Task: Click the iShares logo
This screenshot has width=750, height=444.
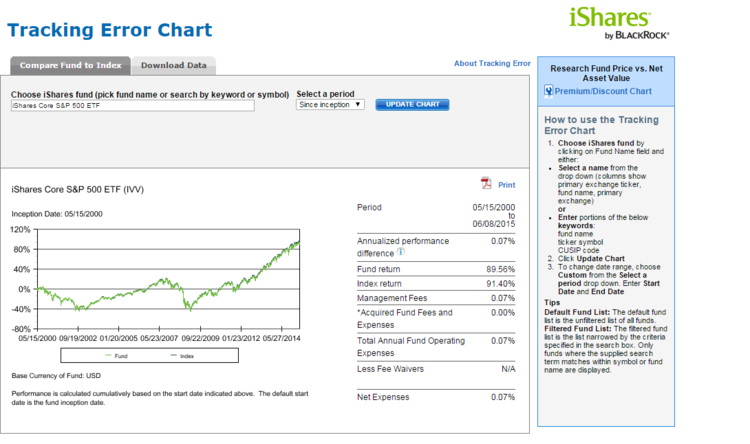Action: coord(610,17)
